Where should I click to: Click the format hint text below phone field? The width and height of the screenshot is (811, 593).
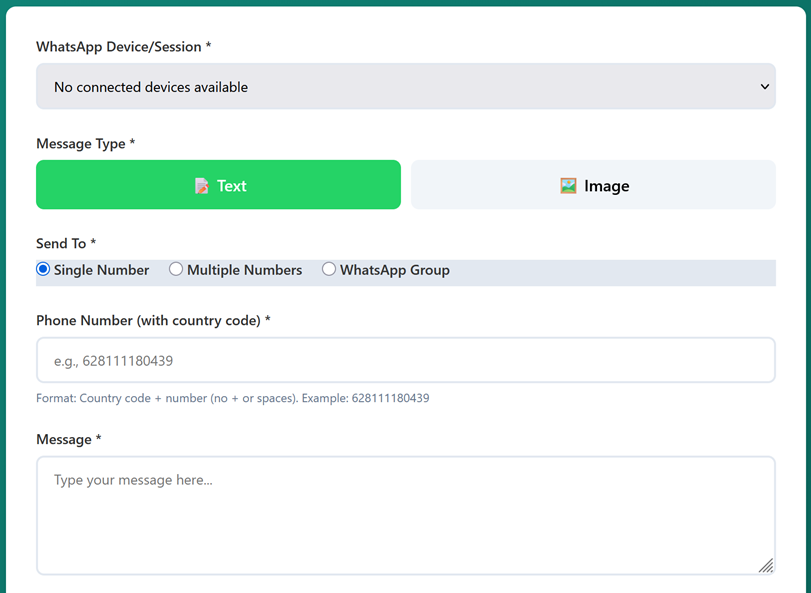click(233, 398)
